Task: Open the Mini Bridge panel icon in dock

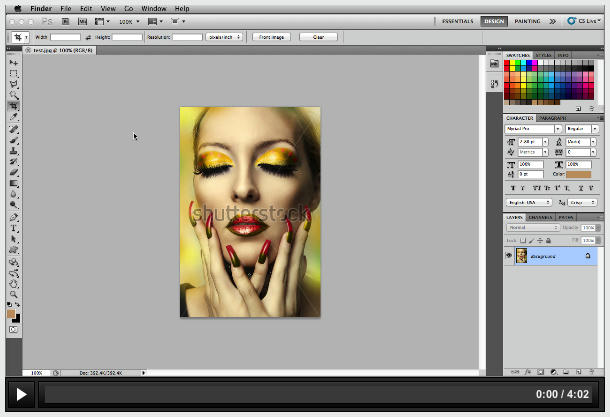Action: point(494,63)
